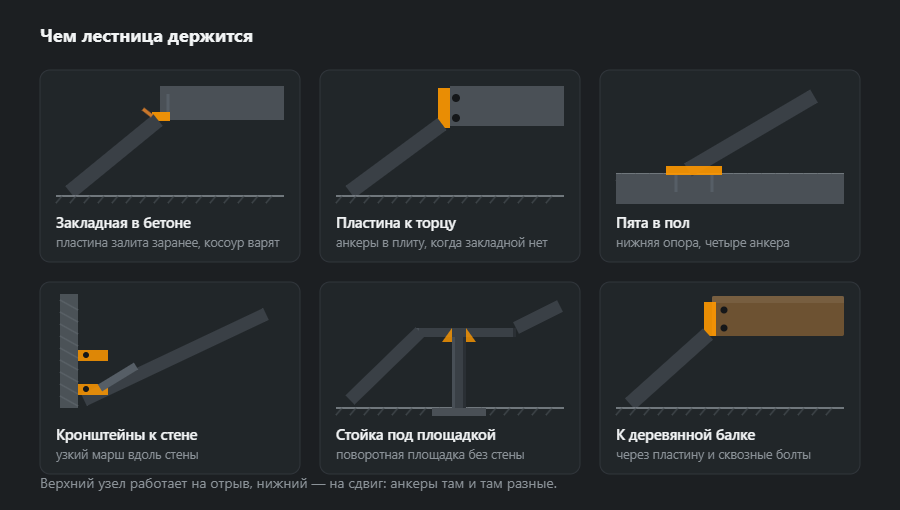The image size is (900, 510).
Task: Click the upper orange wall bracket
Action: (93, 355)
